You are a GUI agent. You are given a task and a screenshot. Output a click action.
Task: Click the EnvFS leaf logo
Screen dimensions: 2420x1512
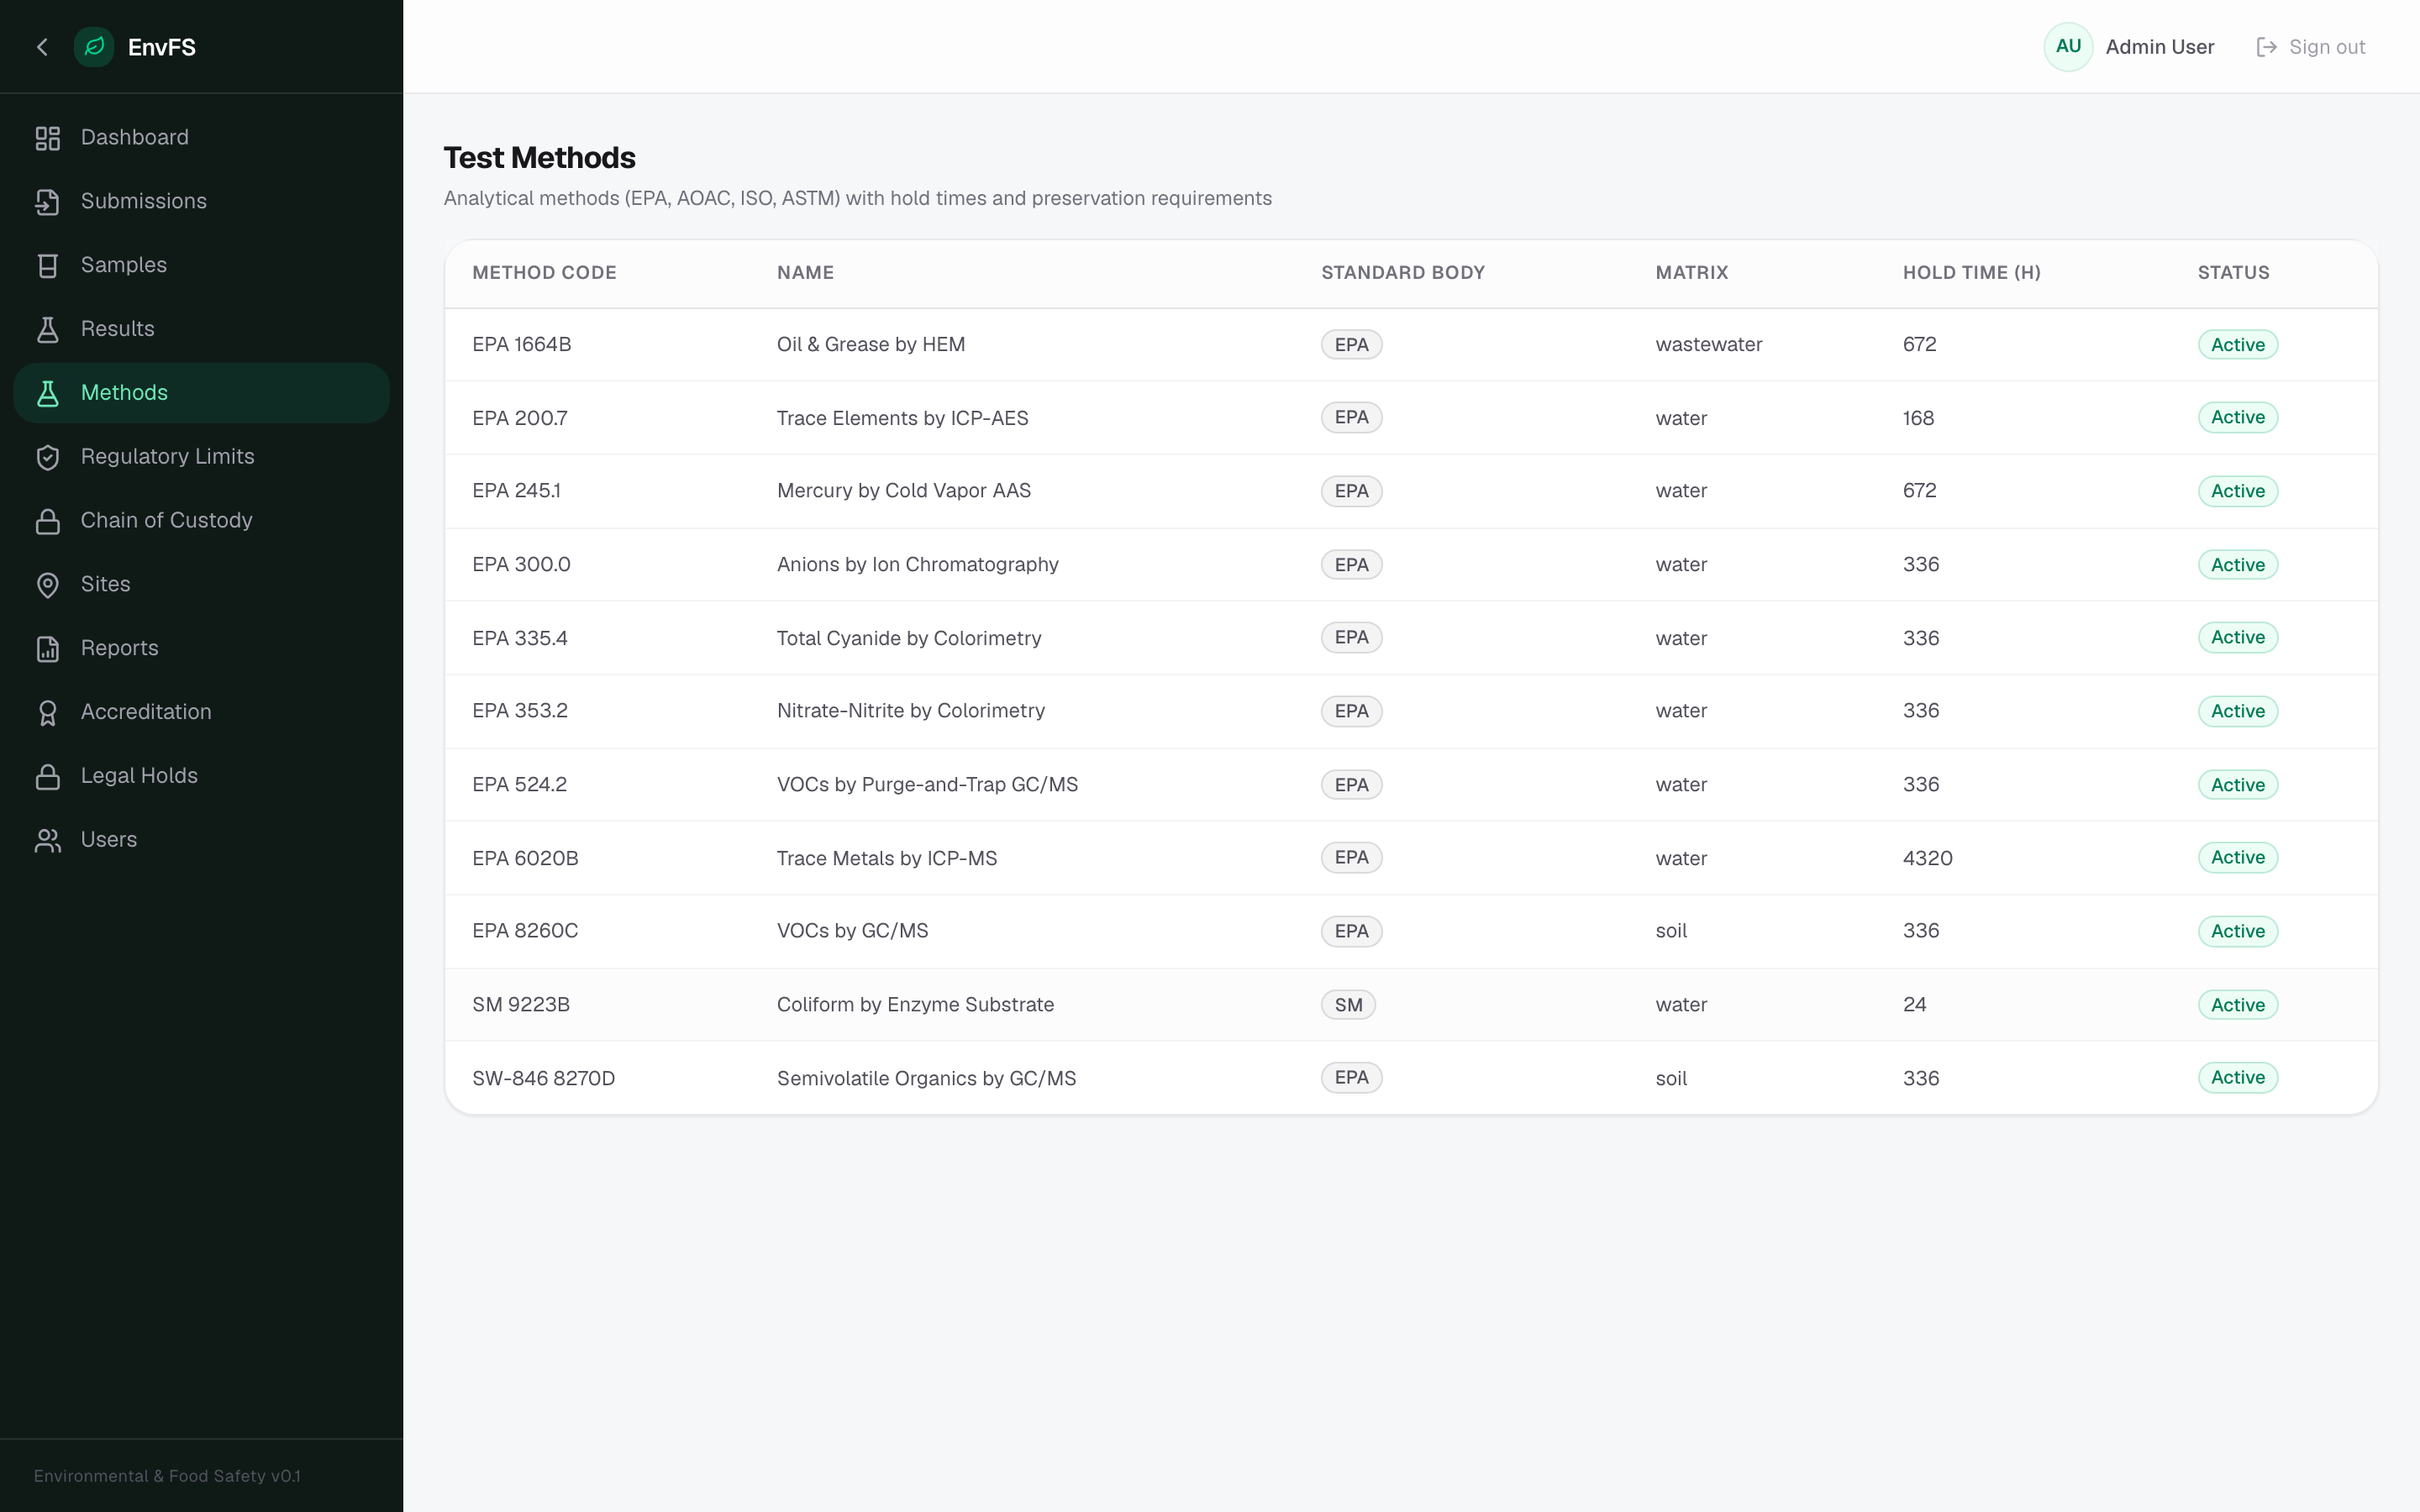[94, 47]
